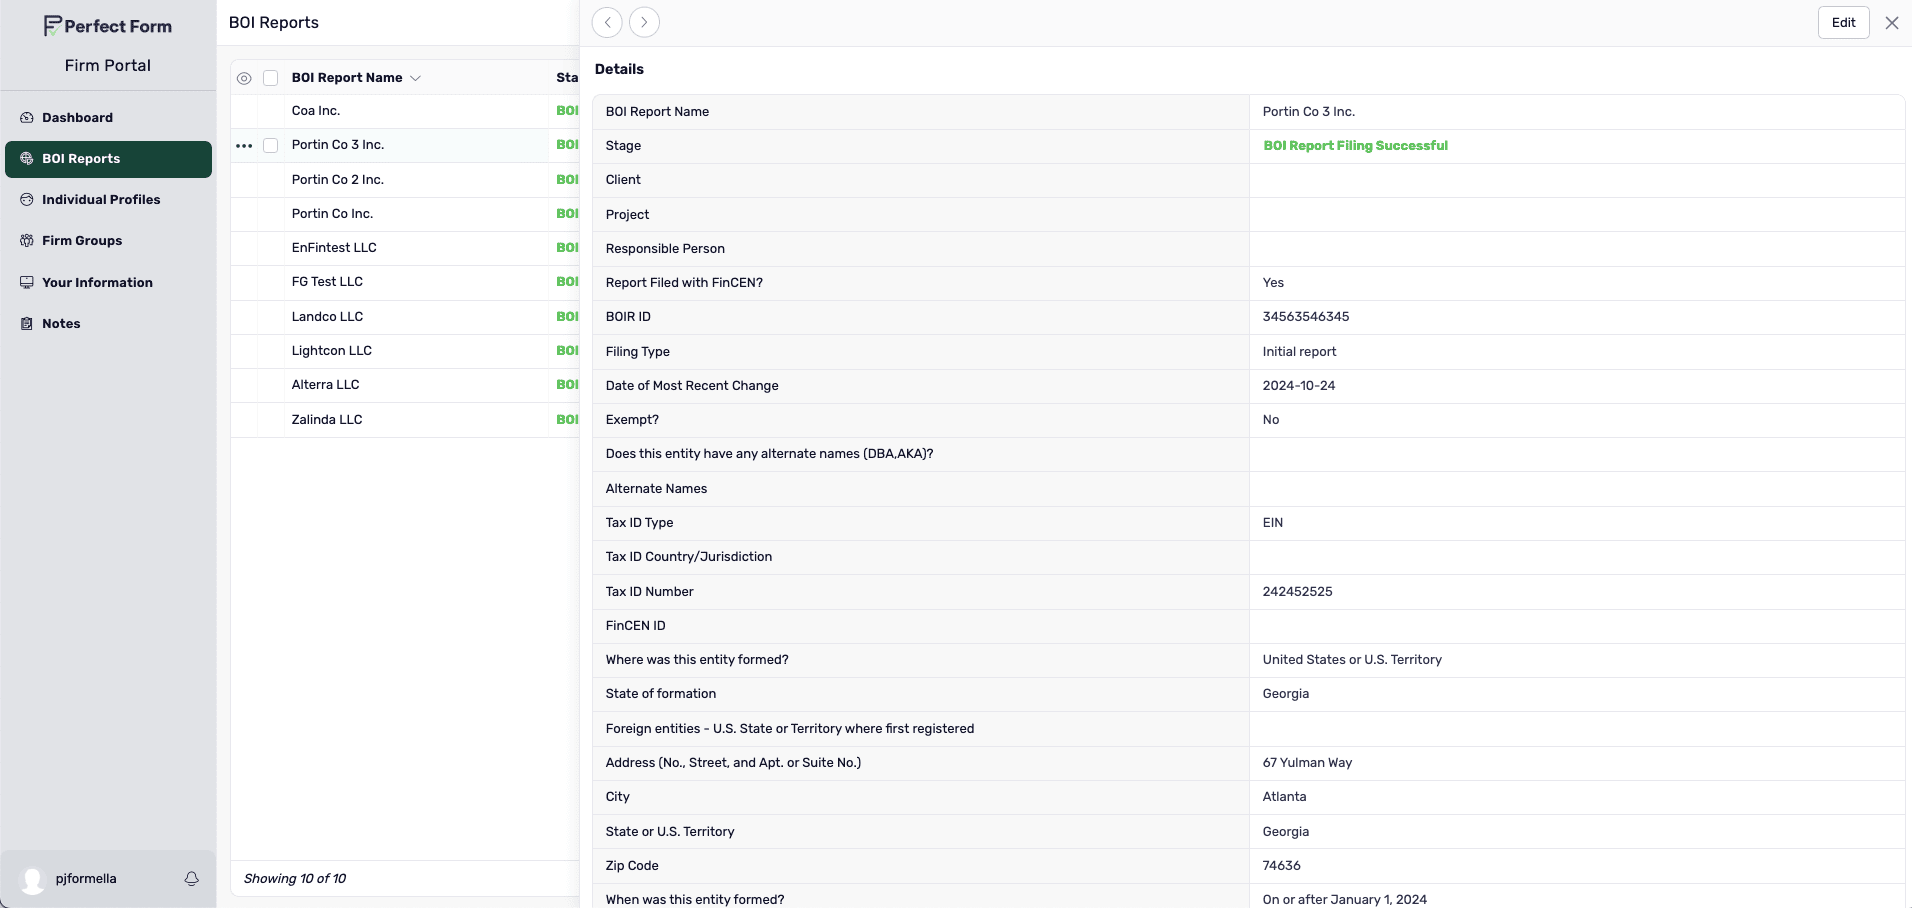Tick the checkbox for Portin Co 3 Inc.
1912x908 pixels.
pos(270,146)
